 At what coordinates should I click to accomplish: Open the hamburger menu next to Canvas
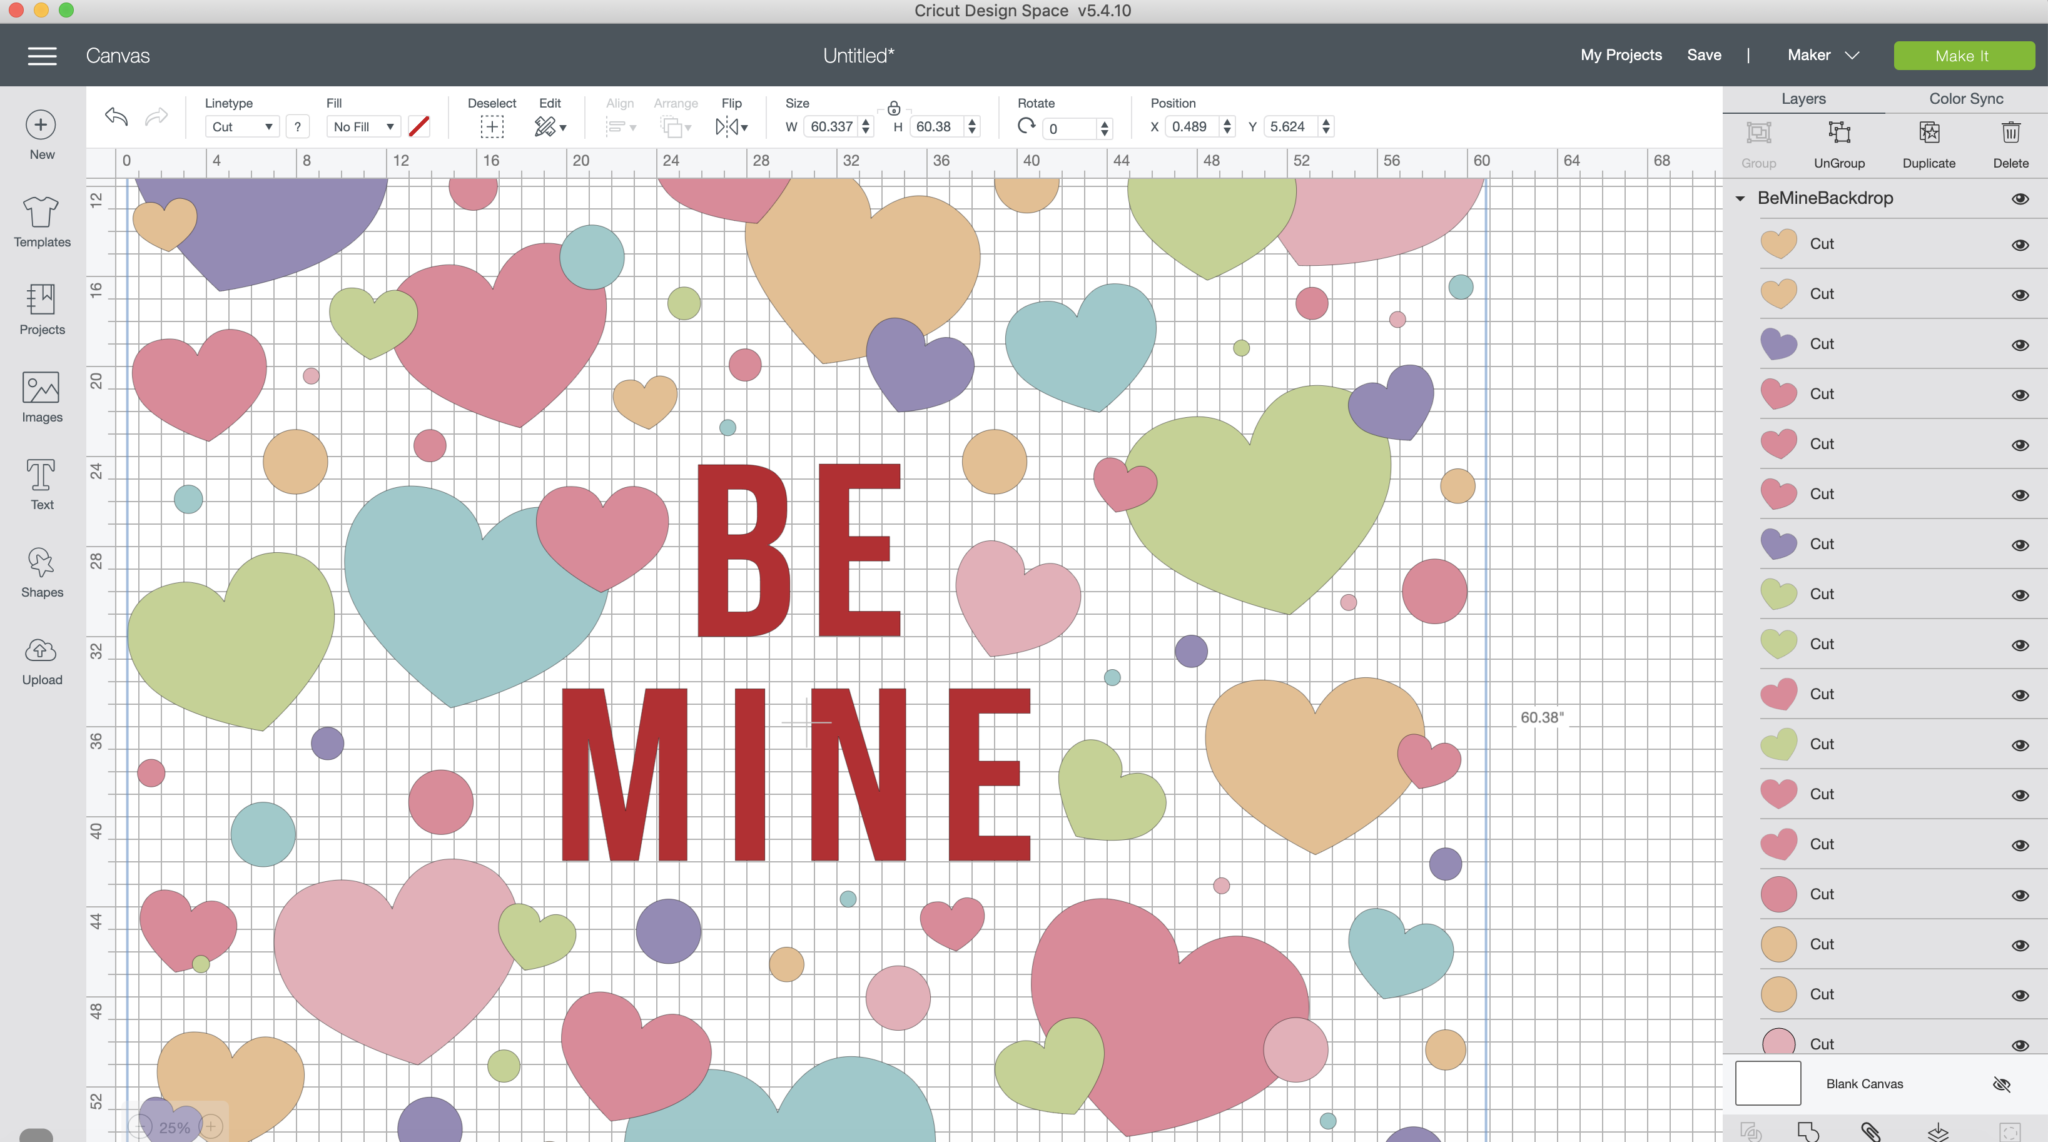coord(42,55)
